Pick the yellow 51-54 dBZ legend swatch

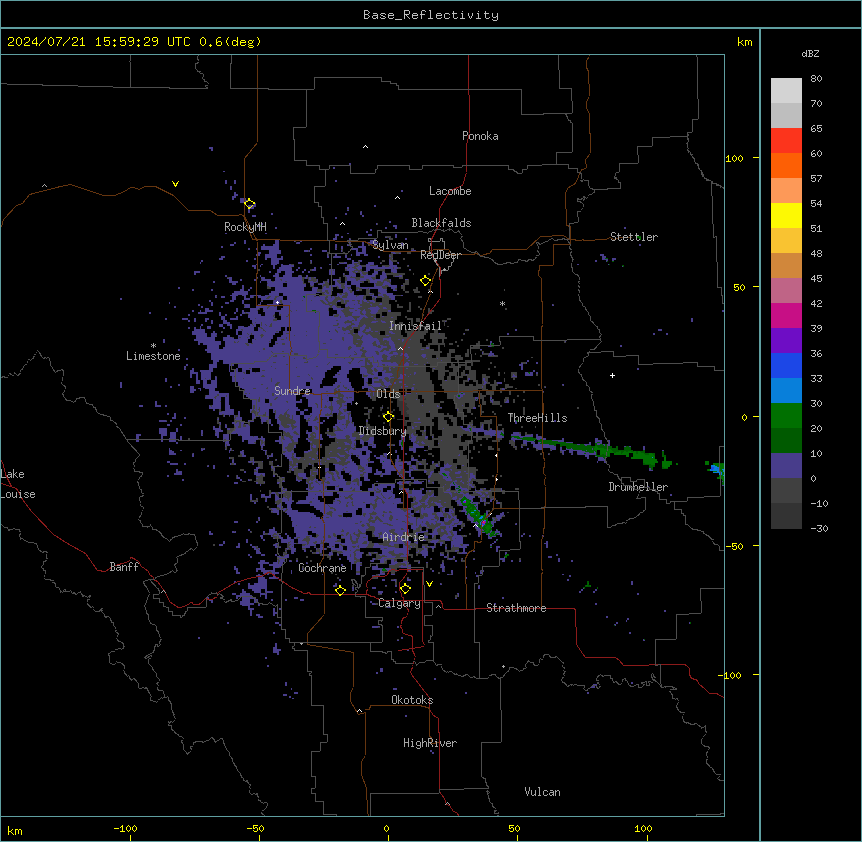(x=786, y=215)
